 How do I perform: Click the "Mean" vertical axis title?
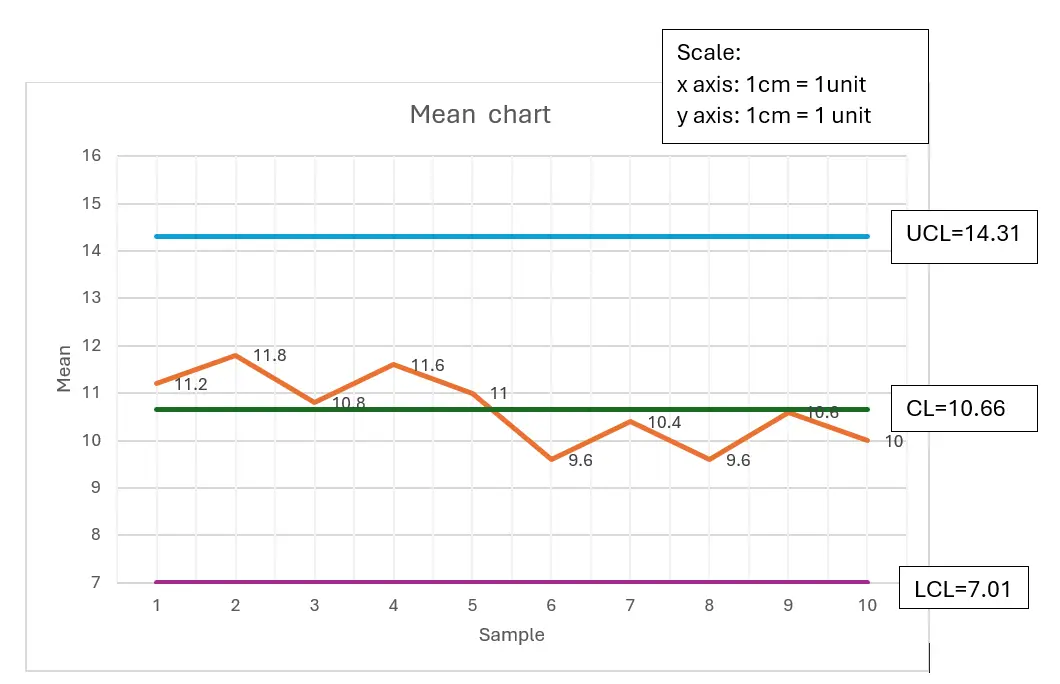click(64, 369)
